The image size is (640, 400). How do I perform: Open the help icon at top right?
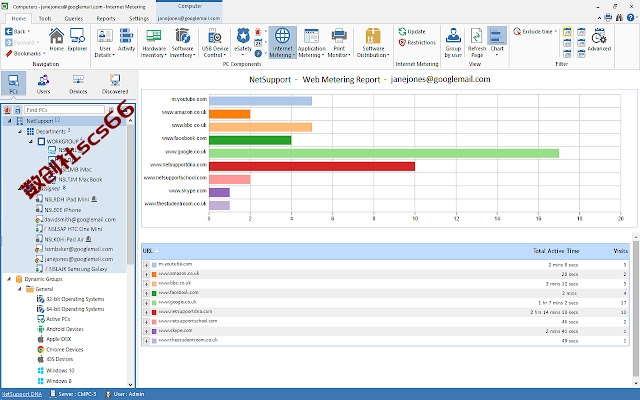pyautogui.click(x=631, y=18)
